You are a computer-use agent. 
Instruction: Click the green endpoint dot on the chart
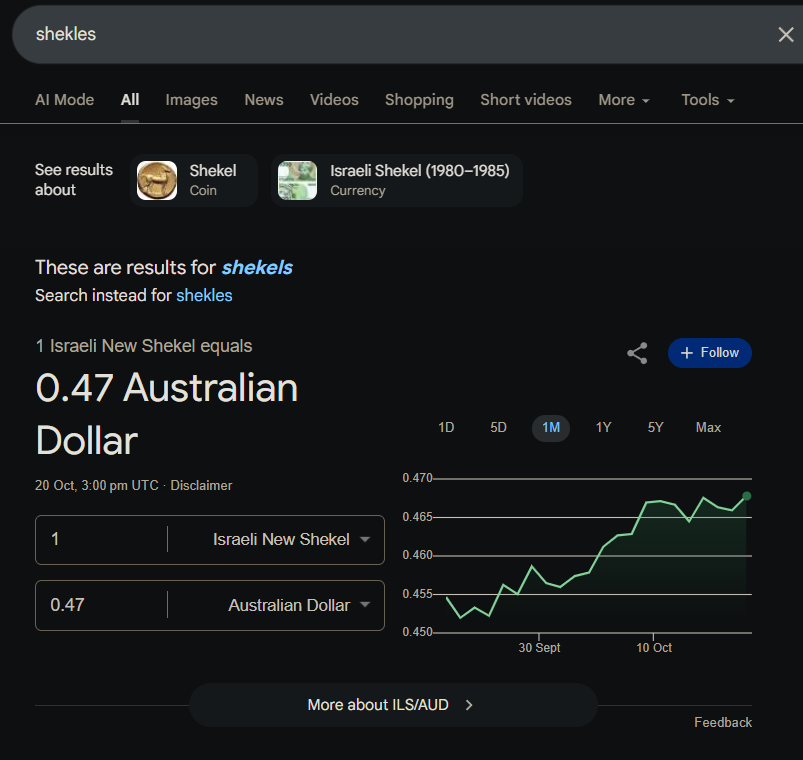(x=746, y=496)
